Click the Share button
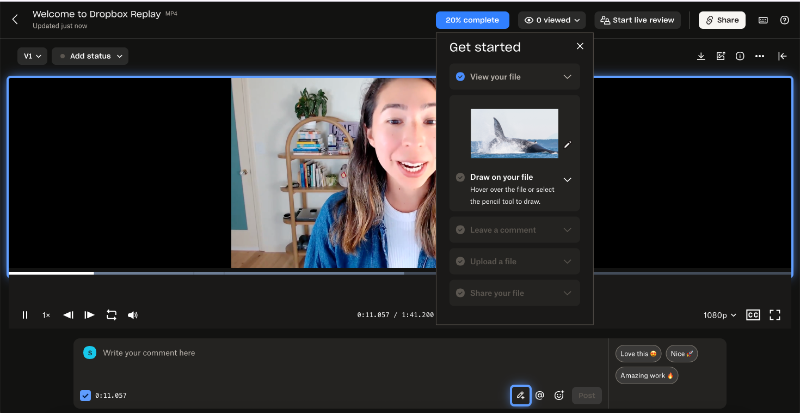Screen dimensions: 800x413 pyautogui.click(x=722, y=20)
